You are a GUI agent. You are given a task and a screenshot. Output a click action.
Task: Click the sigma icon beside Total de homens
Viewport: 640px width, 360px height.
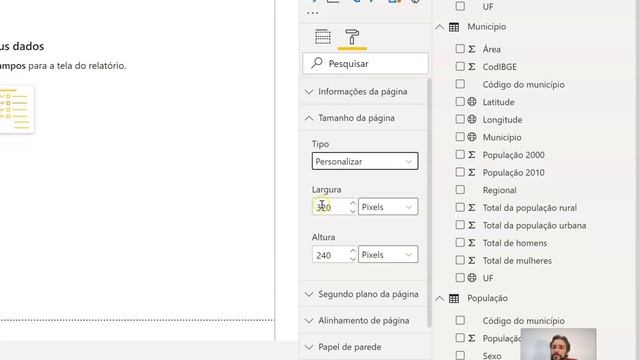tap(472, 242)
